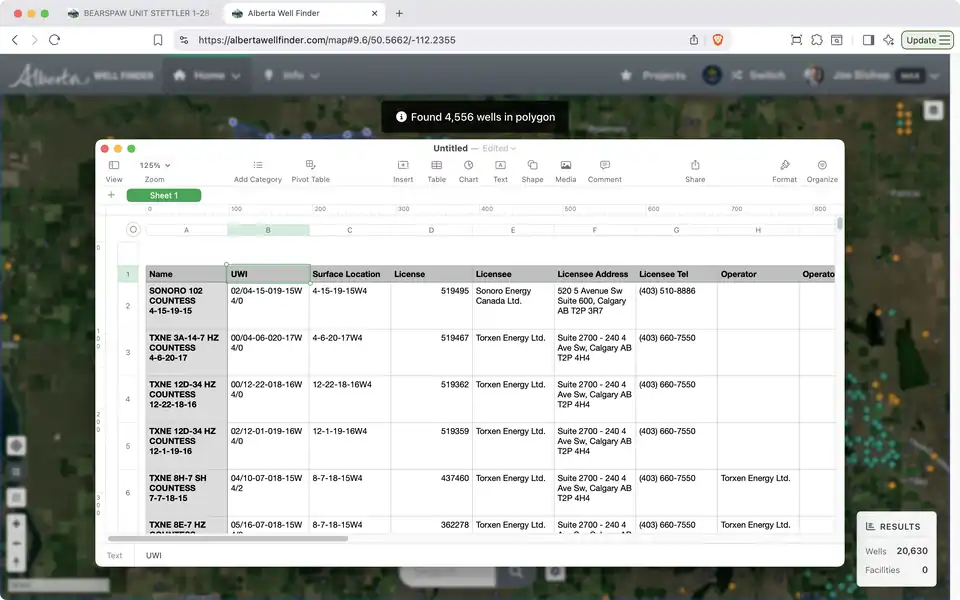Open the browser hamburger menu
Image resolution: width=960 pixels, height=600 pixels.
point(945,40)
